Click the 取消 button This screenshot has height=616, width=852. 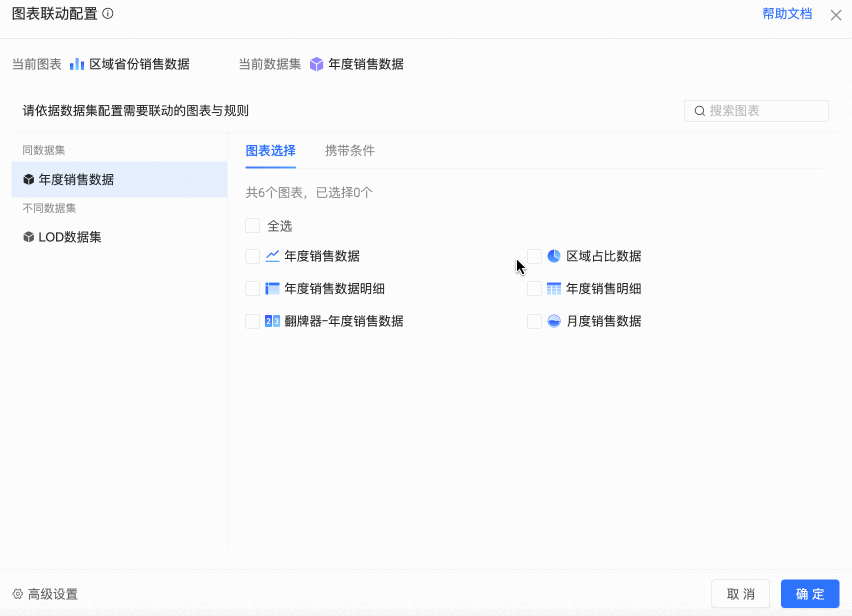coord(740,594)
